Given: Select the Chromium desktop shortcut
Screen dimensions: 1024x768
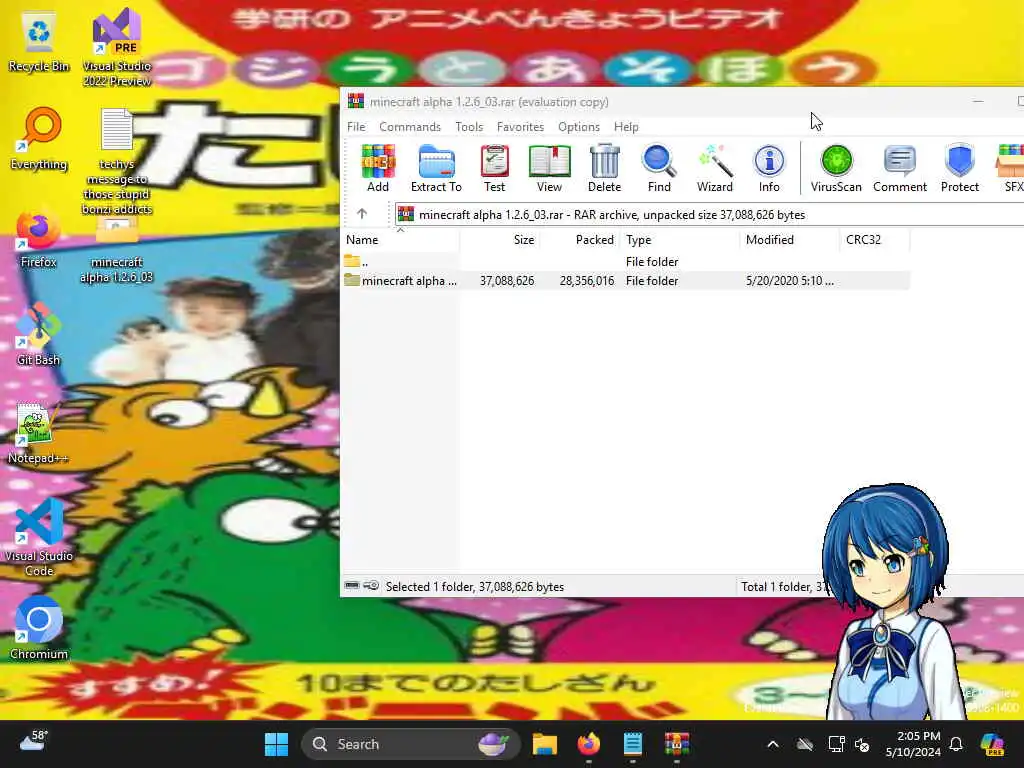Looking at the screenshot, I should pos(39,628).
